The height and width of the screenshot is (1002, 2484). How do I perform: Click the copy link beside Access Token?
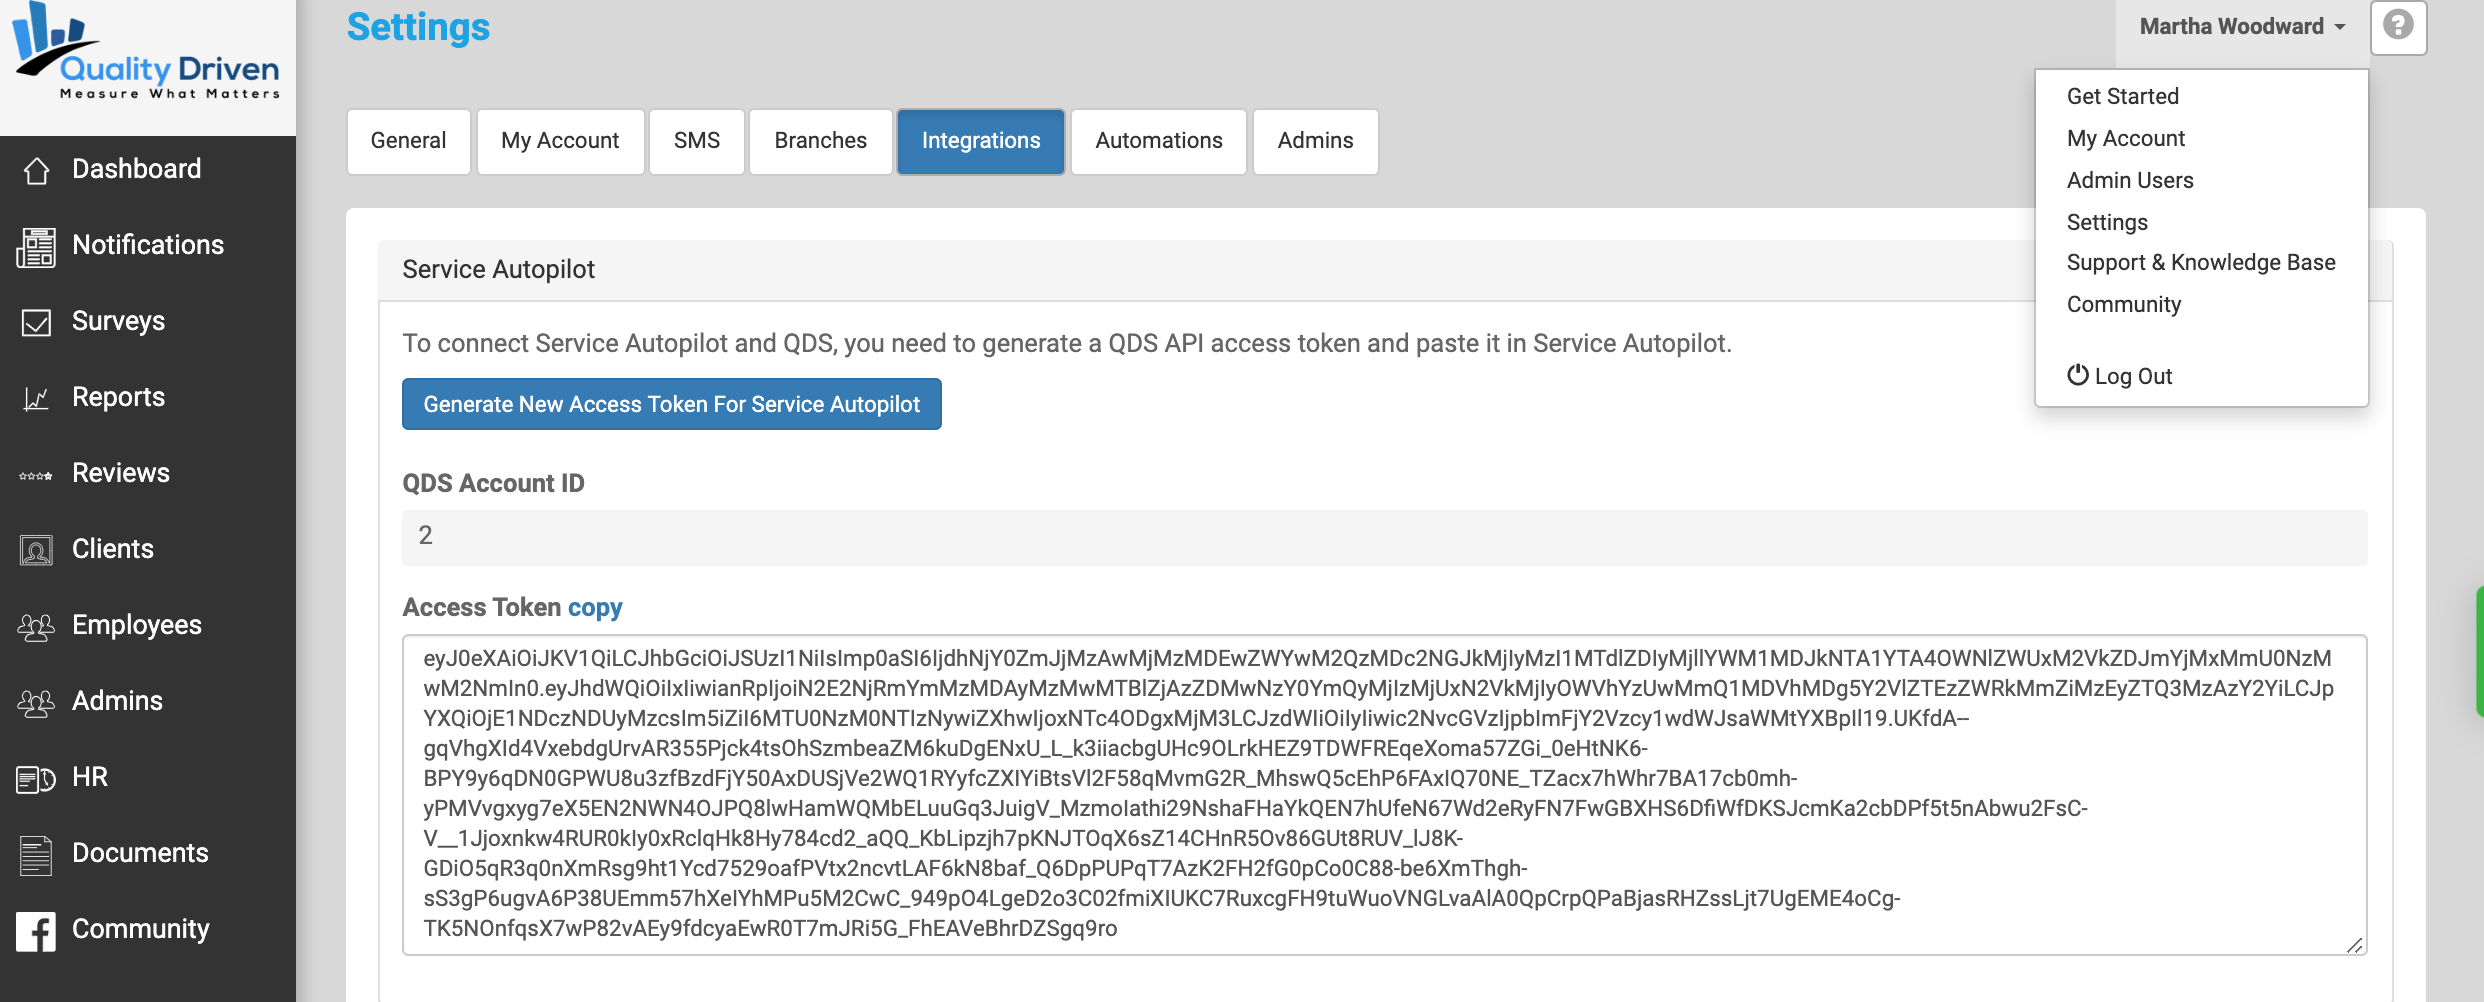(x=595, y=607)
